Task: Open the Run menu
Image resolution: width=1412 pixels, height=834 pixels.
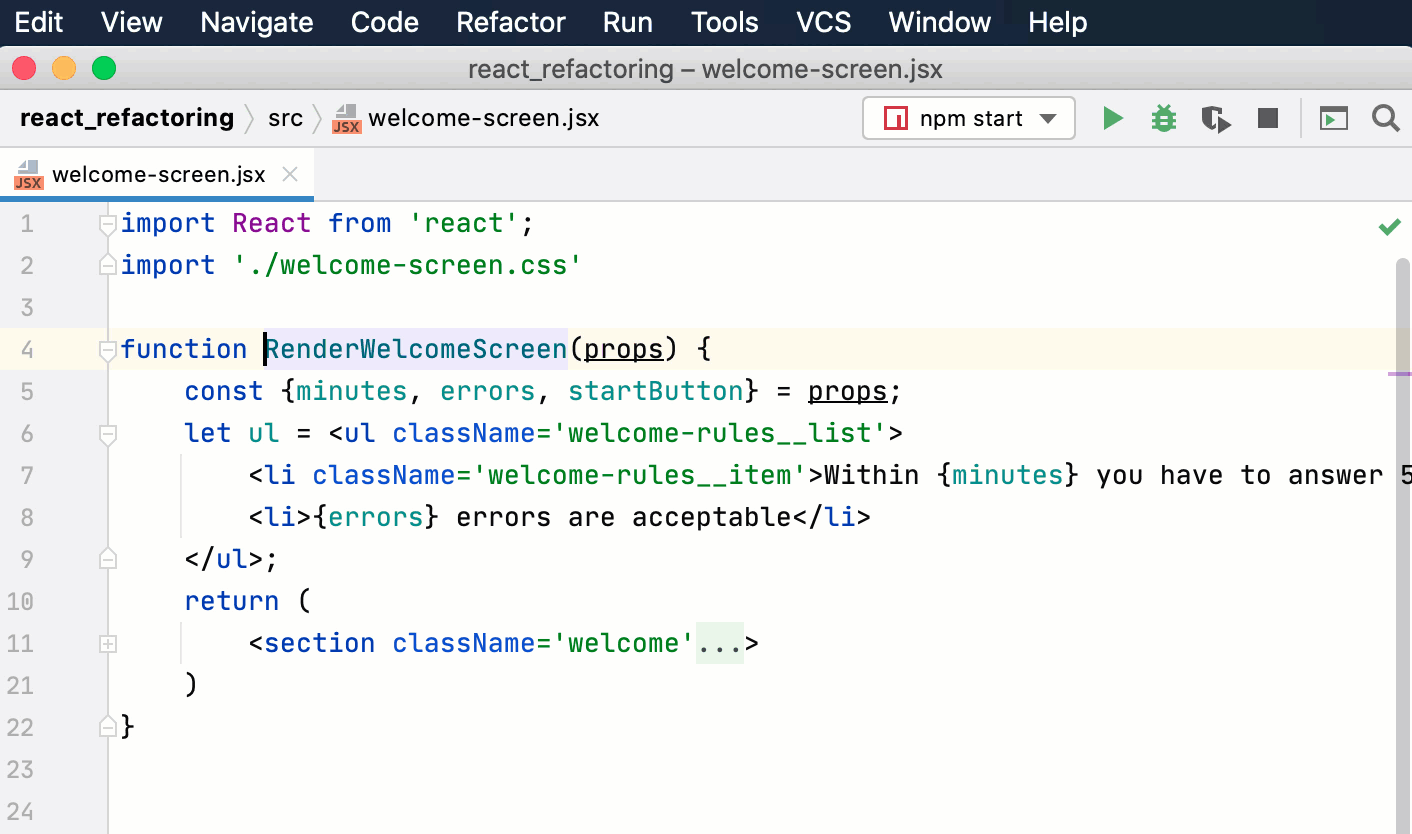Action: [x=627, y=22]
